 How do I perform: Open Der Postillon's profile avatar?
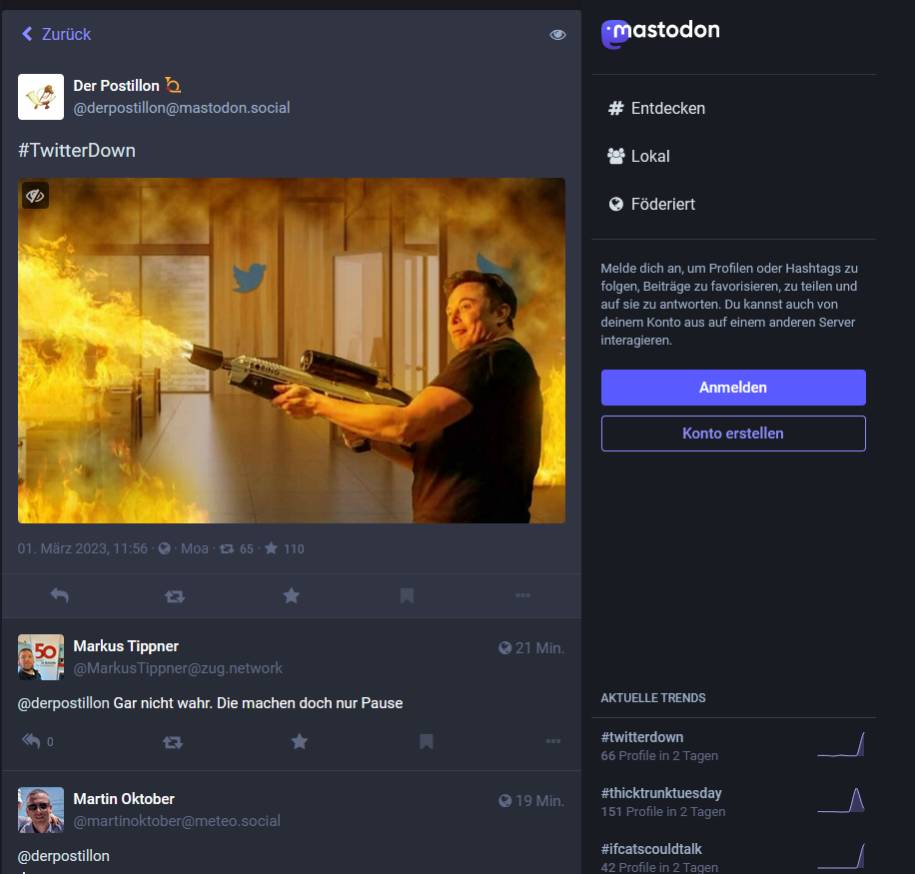(x=41, y=97)
